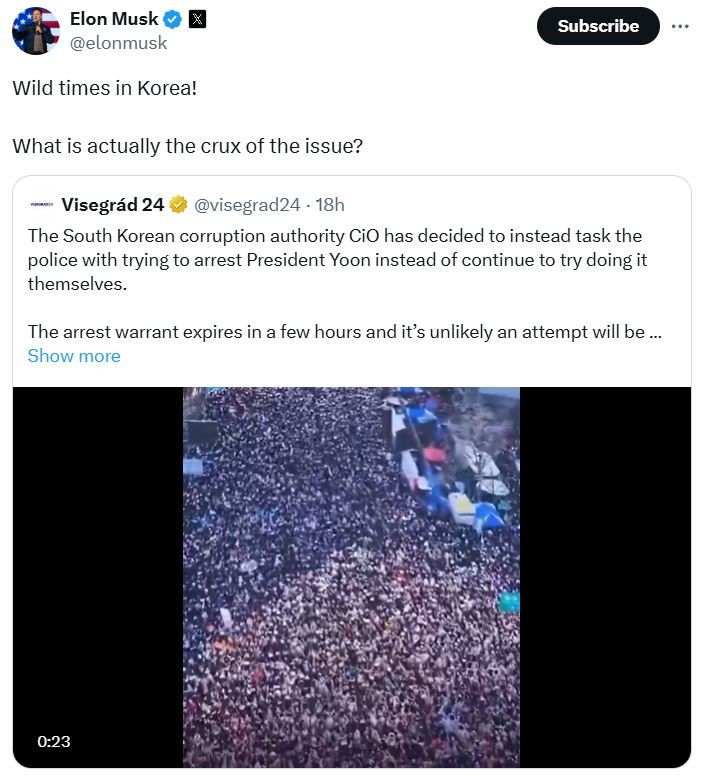Open the Elon Musk display name link
Screen dimensions: 701x776
pos(113,19)
